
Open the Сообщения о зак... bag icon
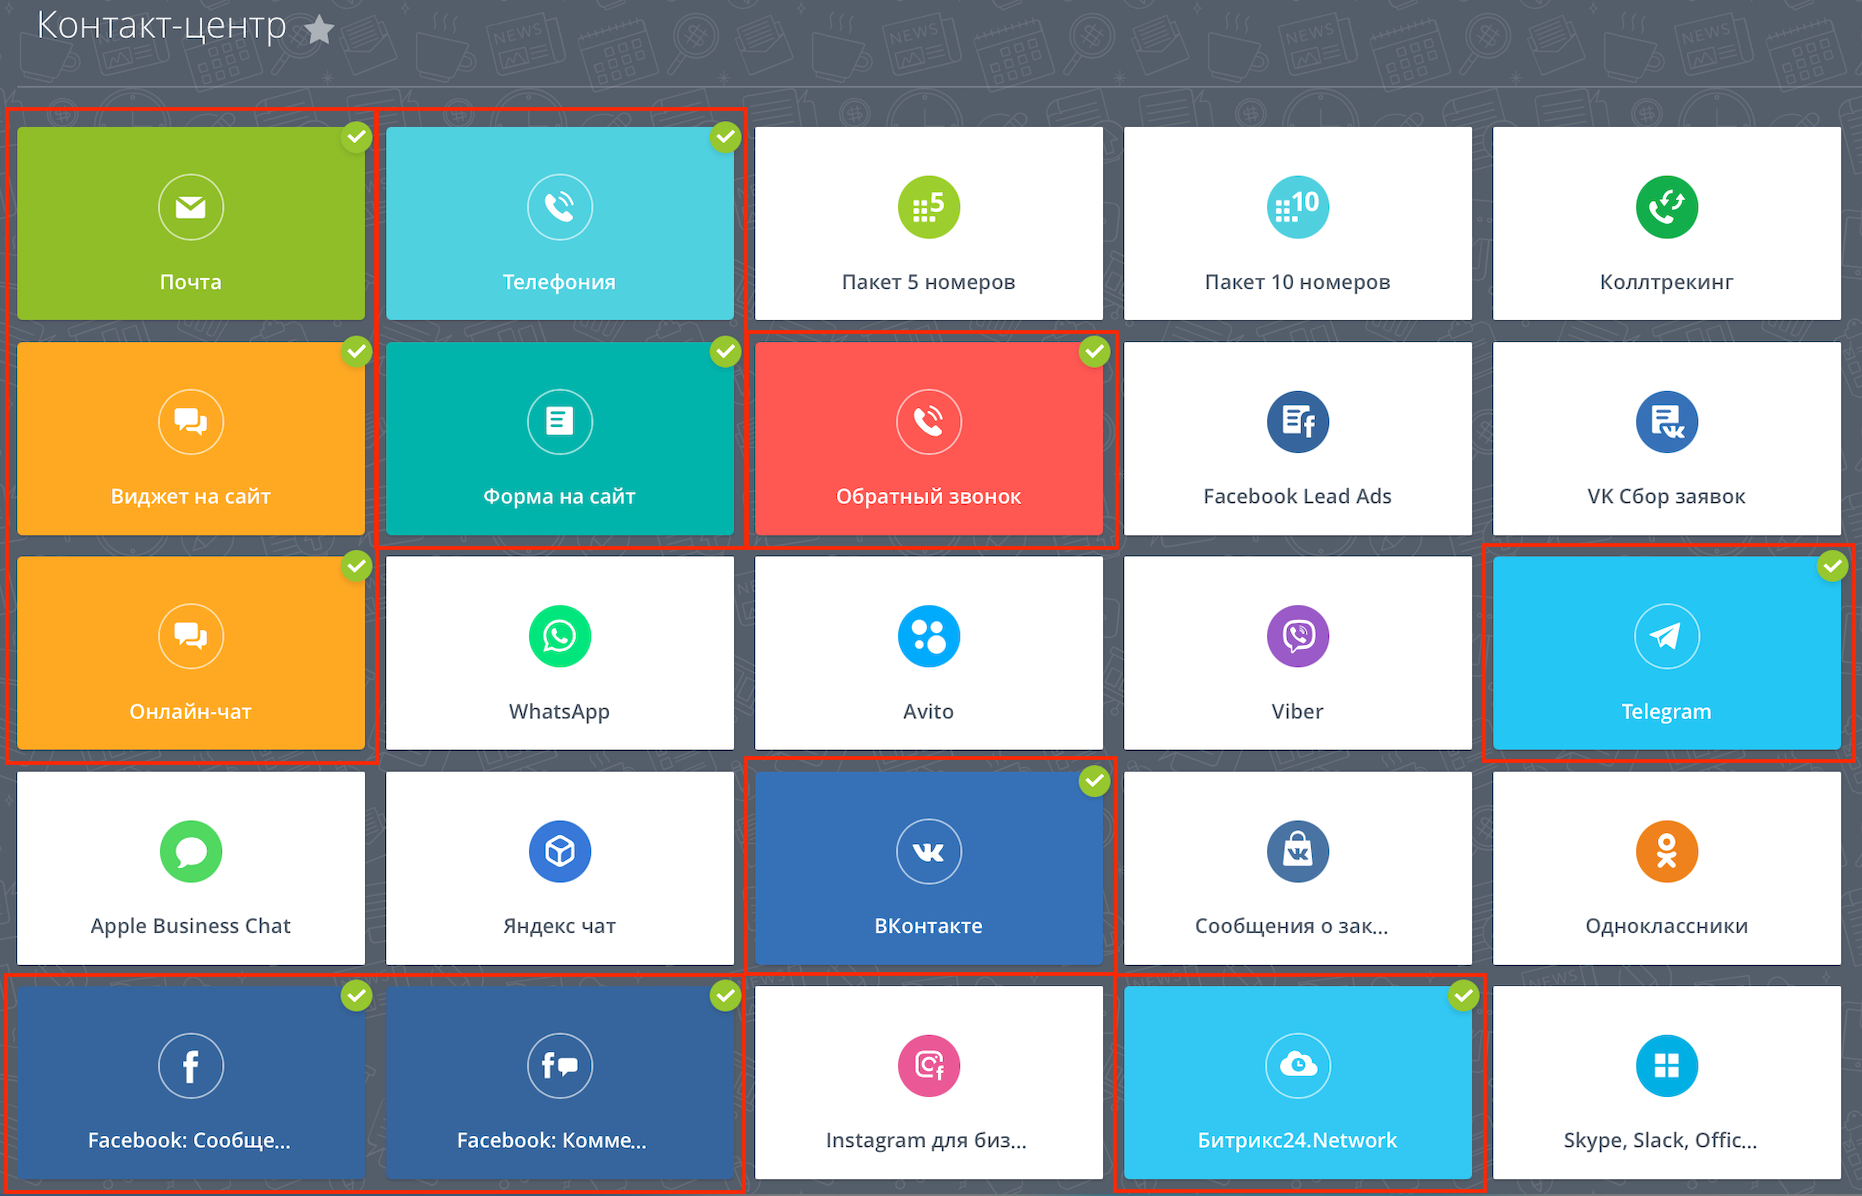point(1297,851)
